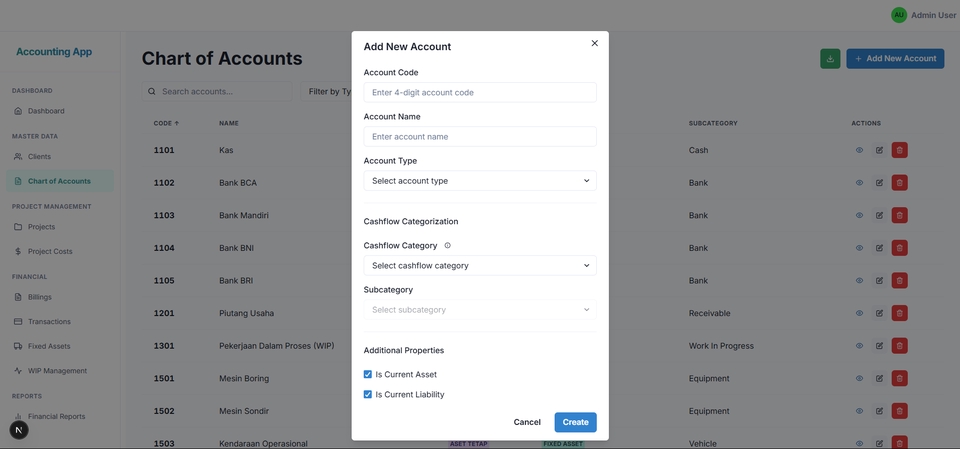The width and height of the screenshot is (960, 449).
Task: Open WIP Management in the sidebar
Action: coord(60,371)
